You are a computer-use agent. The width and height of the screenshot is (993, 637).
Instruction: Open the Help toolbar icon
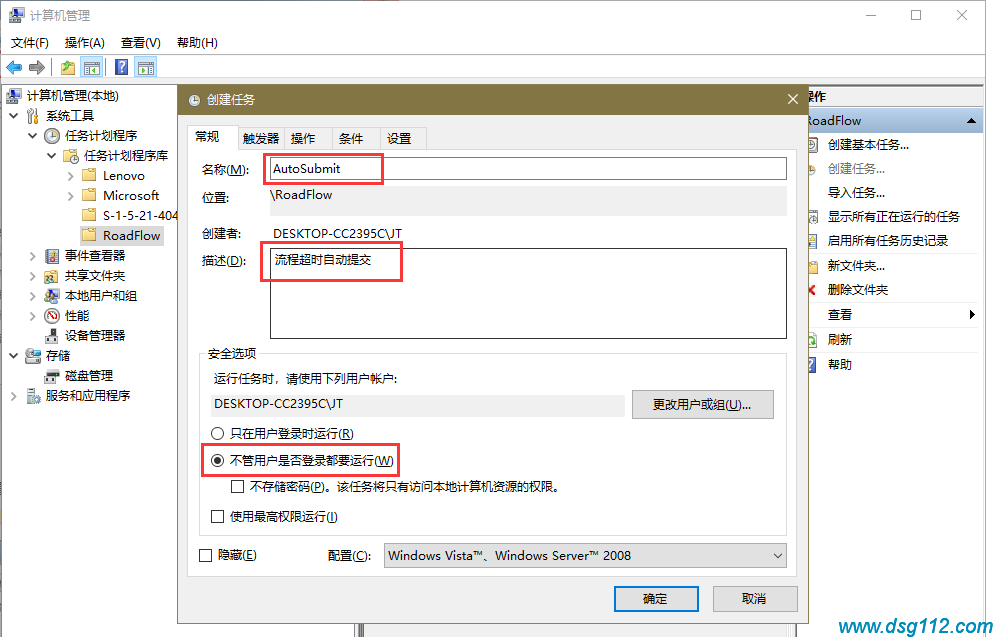[x=122, y=67]
